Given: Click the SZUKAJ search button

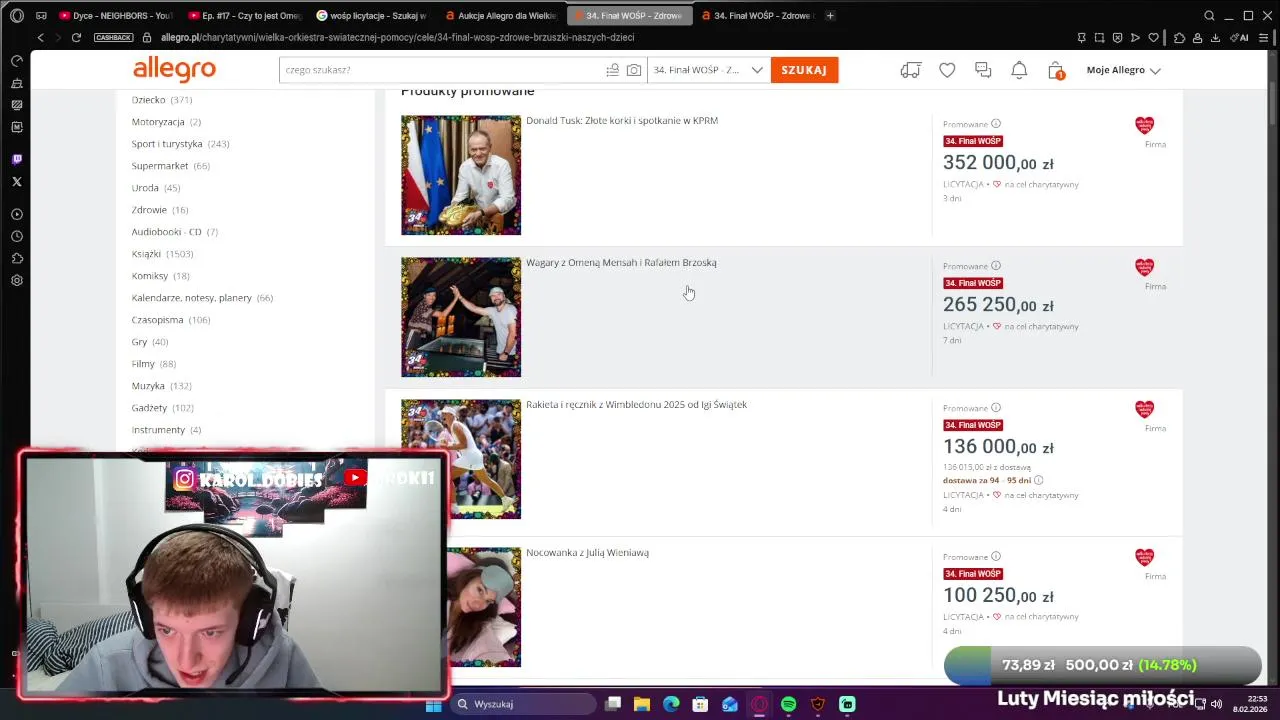Looking at the screenshot, I should click(804, 70).
